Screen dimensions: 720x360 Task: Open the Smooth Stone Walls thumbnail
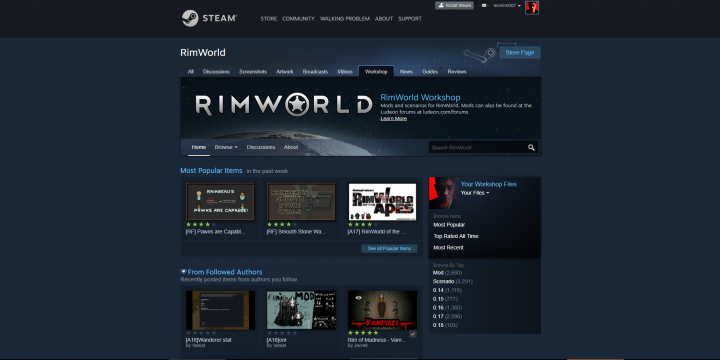coord(301,202)
